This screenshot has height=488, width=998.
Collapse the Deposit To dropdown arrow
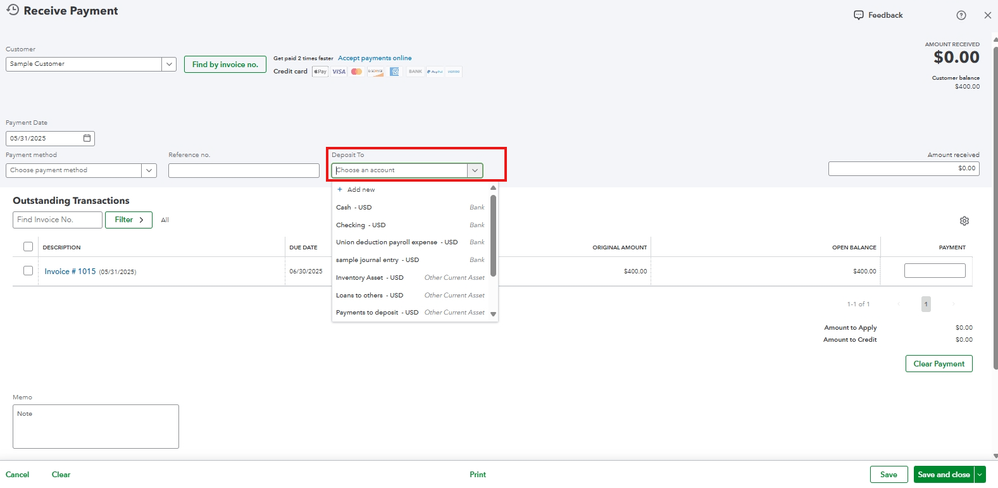[475, 171]
